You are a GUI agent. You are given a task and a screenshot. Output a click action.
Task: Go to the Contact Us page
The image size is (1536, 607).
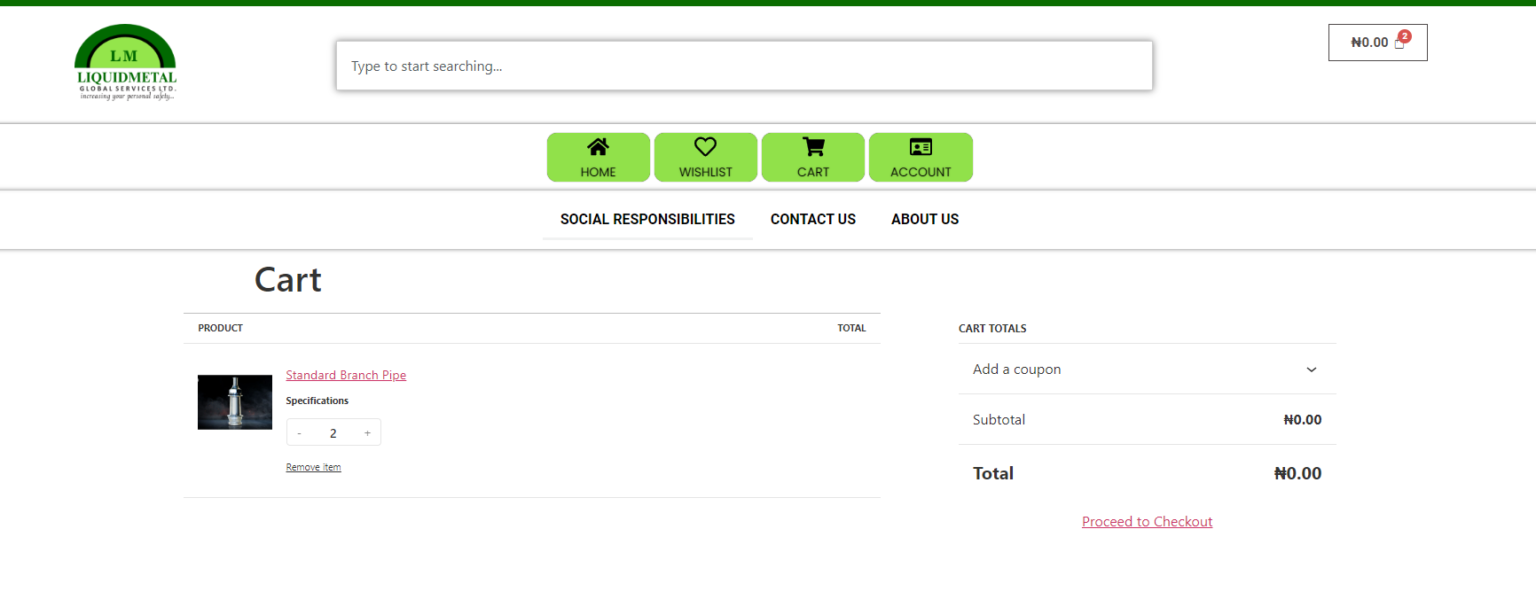812,219
